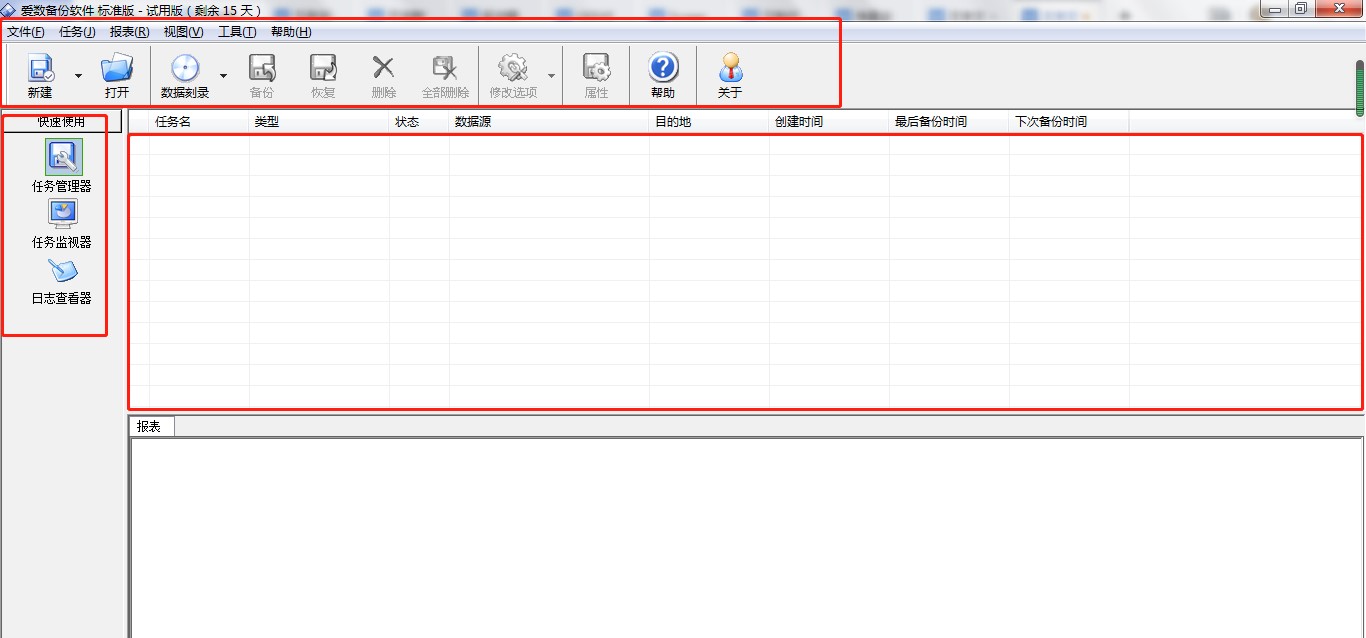Click the app icon in title bar
The width and height of the screenshot is (1366, 638).
(x=8, y=9)
